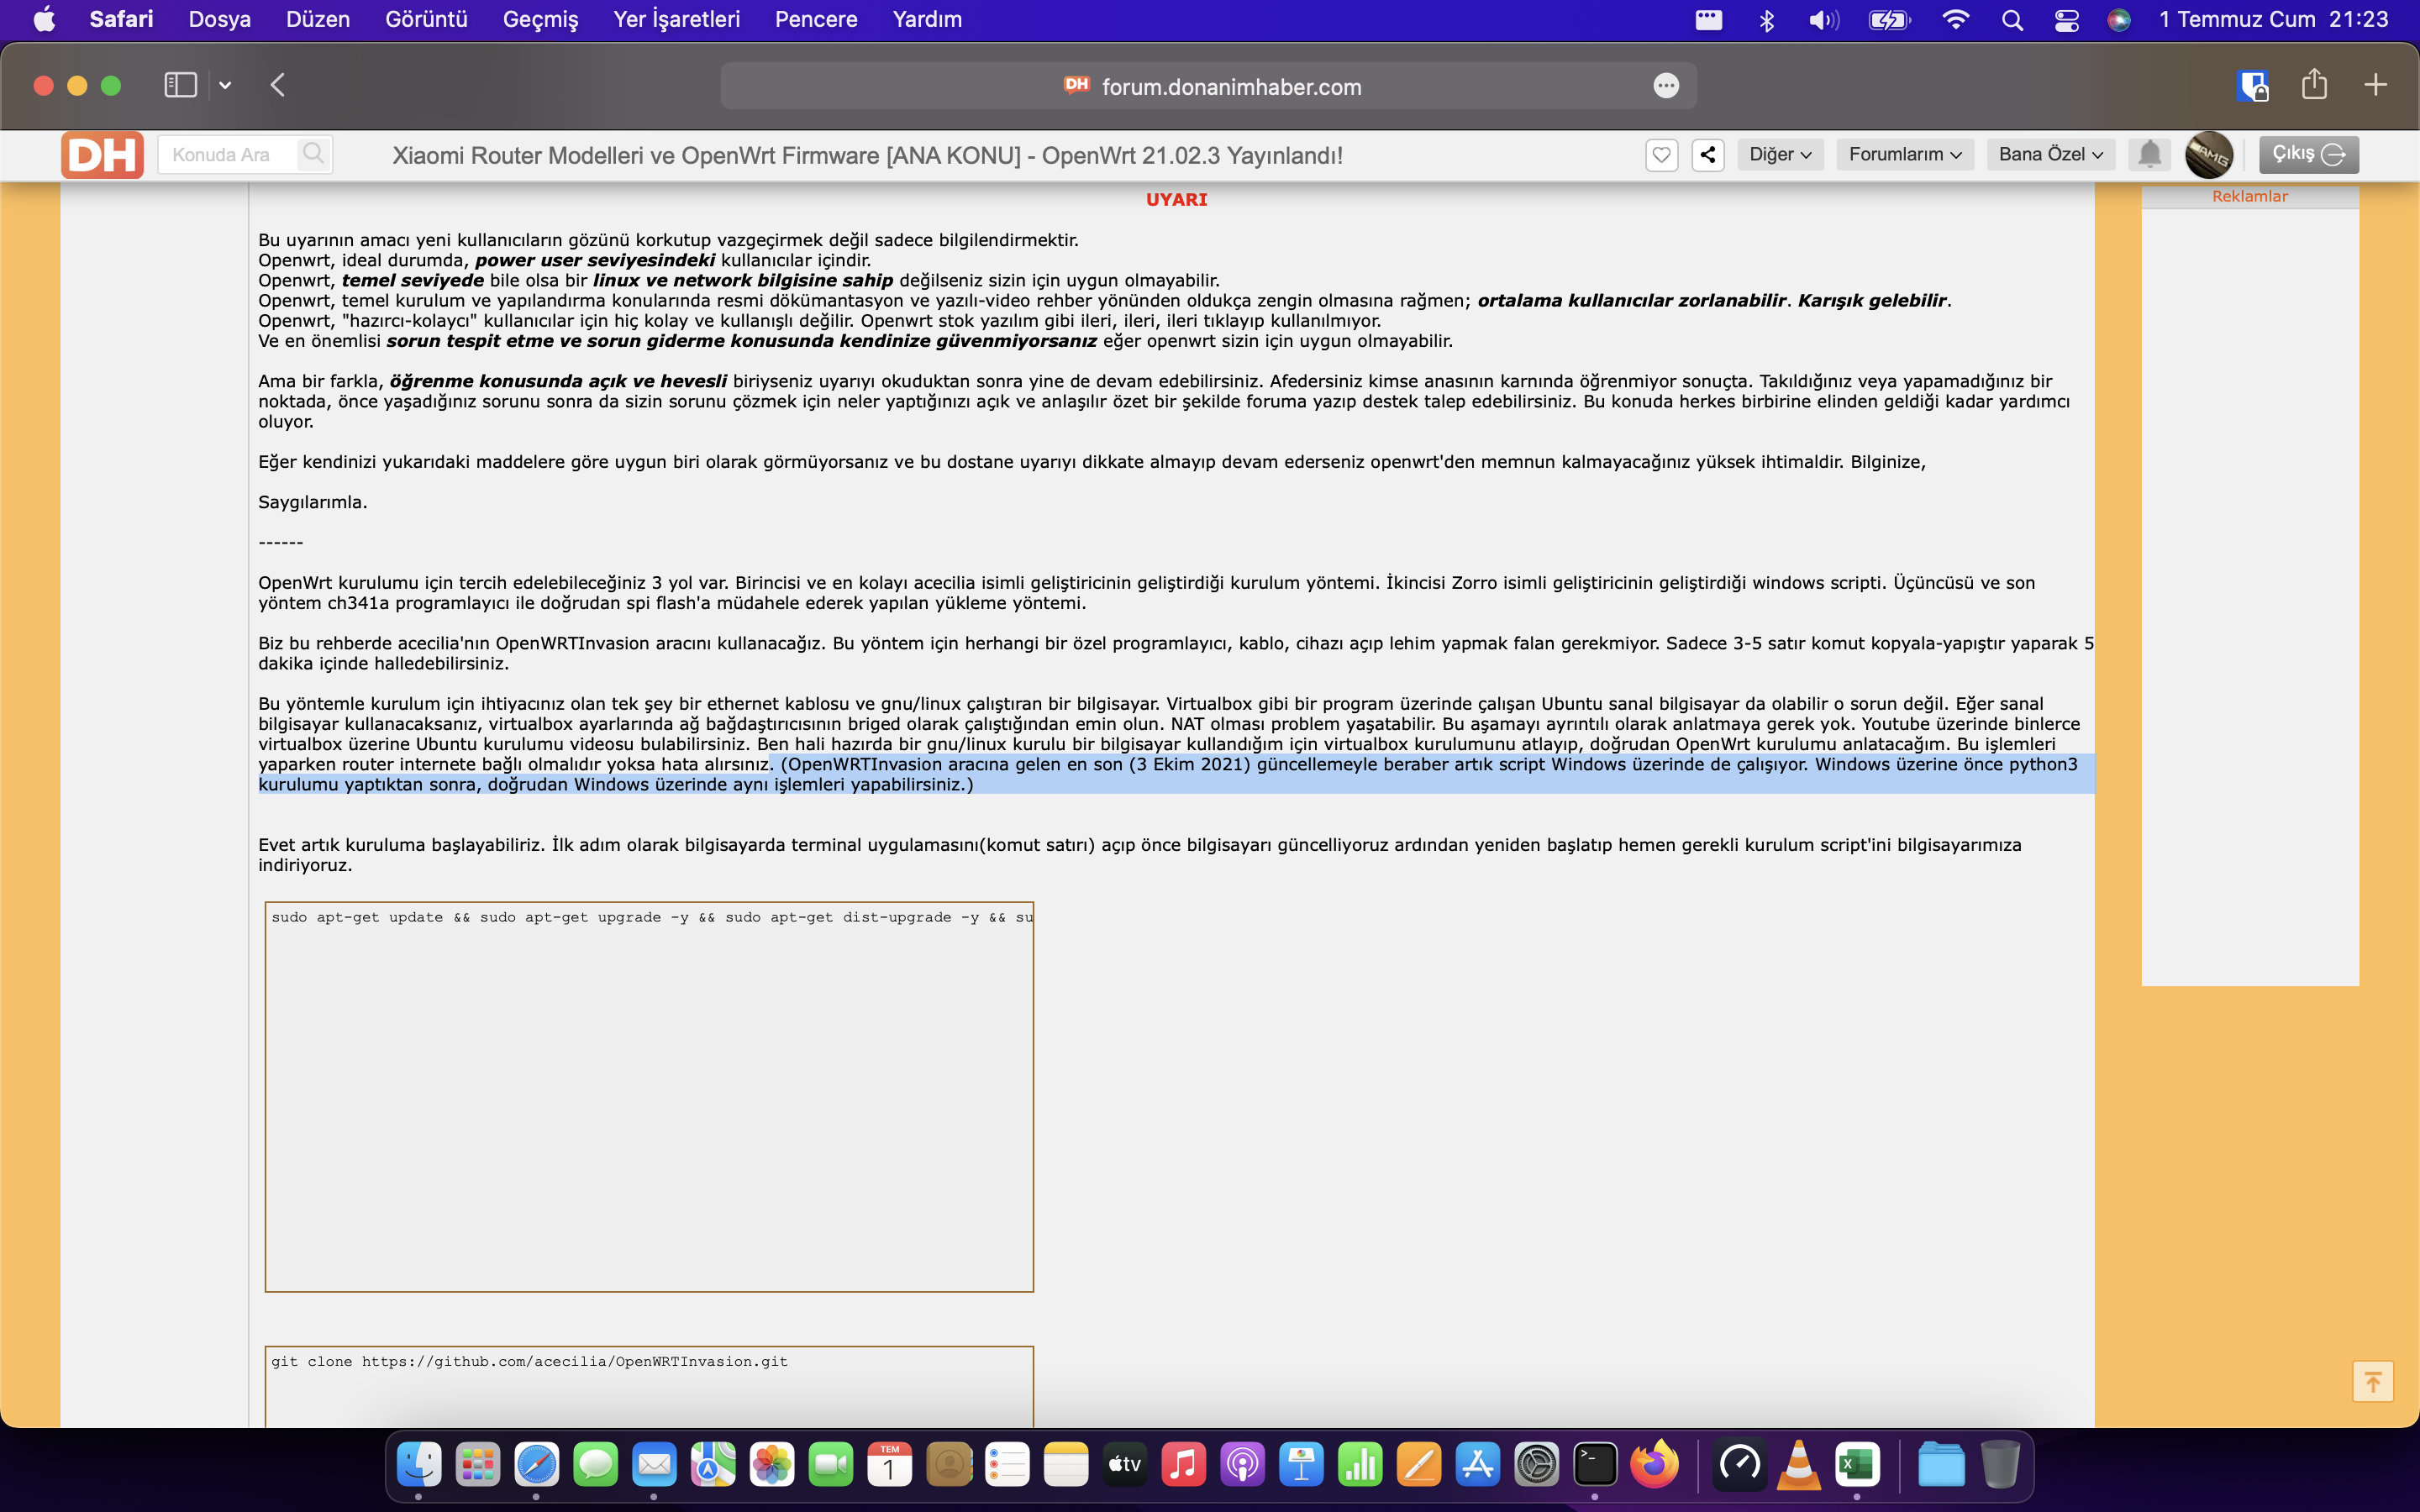2420x1512 pixels.
Task: Open the Wi-Fi menu bar icon
Action: click(1955, 20)
